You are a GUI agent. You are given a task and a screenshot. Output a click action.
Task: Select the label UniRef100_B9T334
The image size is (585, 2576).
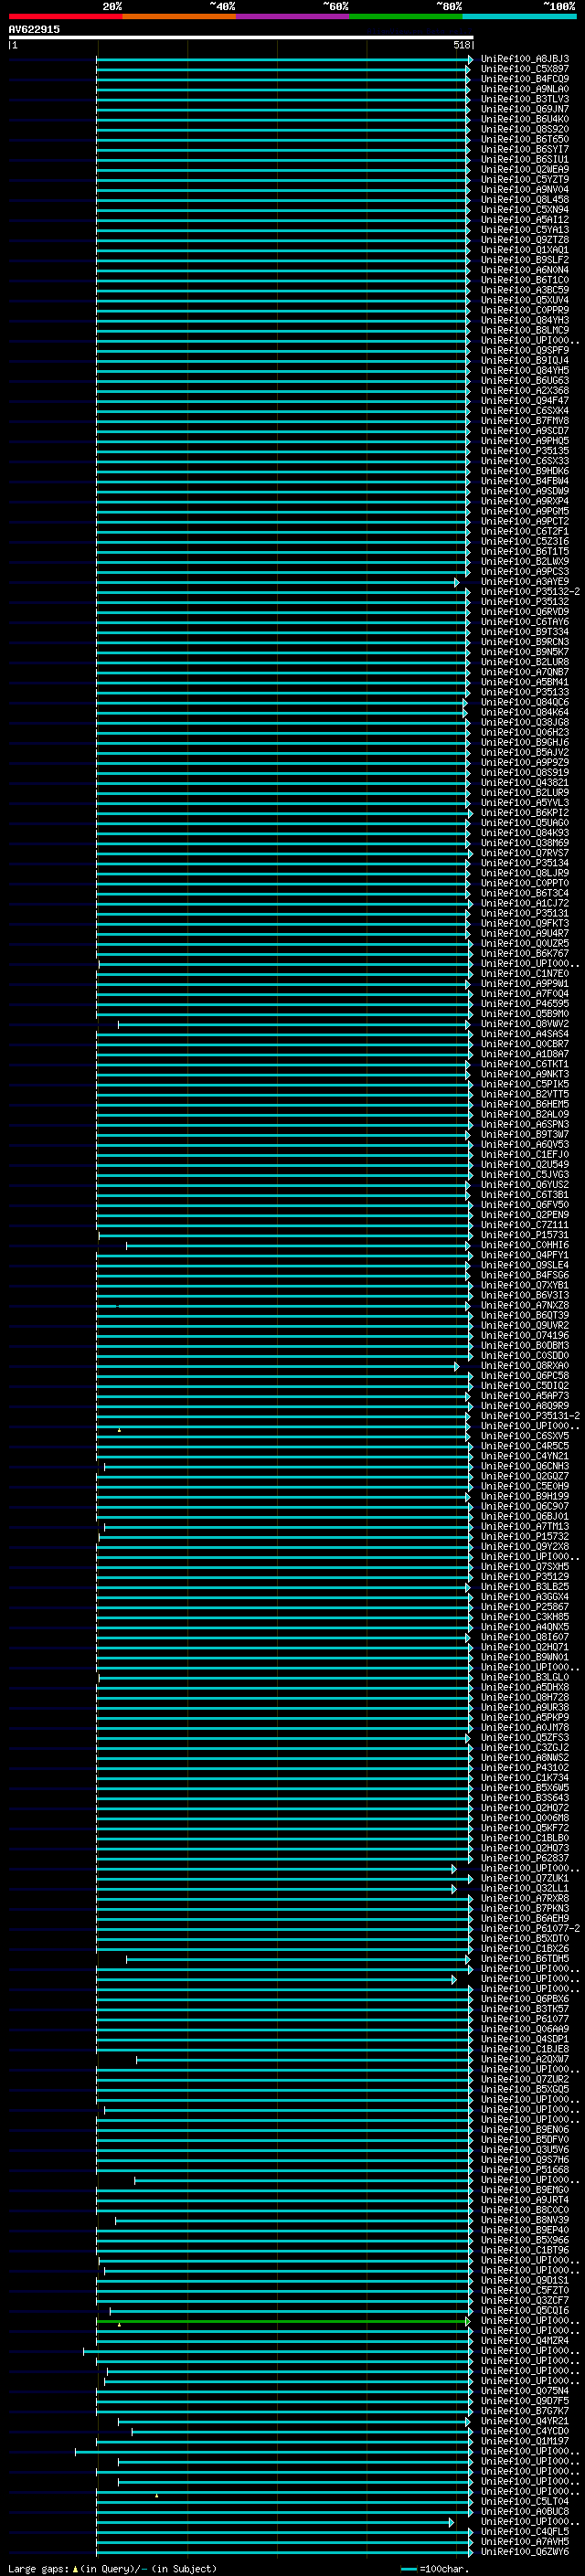(x=525, y=632)
